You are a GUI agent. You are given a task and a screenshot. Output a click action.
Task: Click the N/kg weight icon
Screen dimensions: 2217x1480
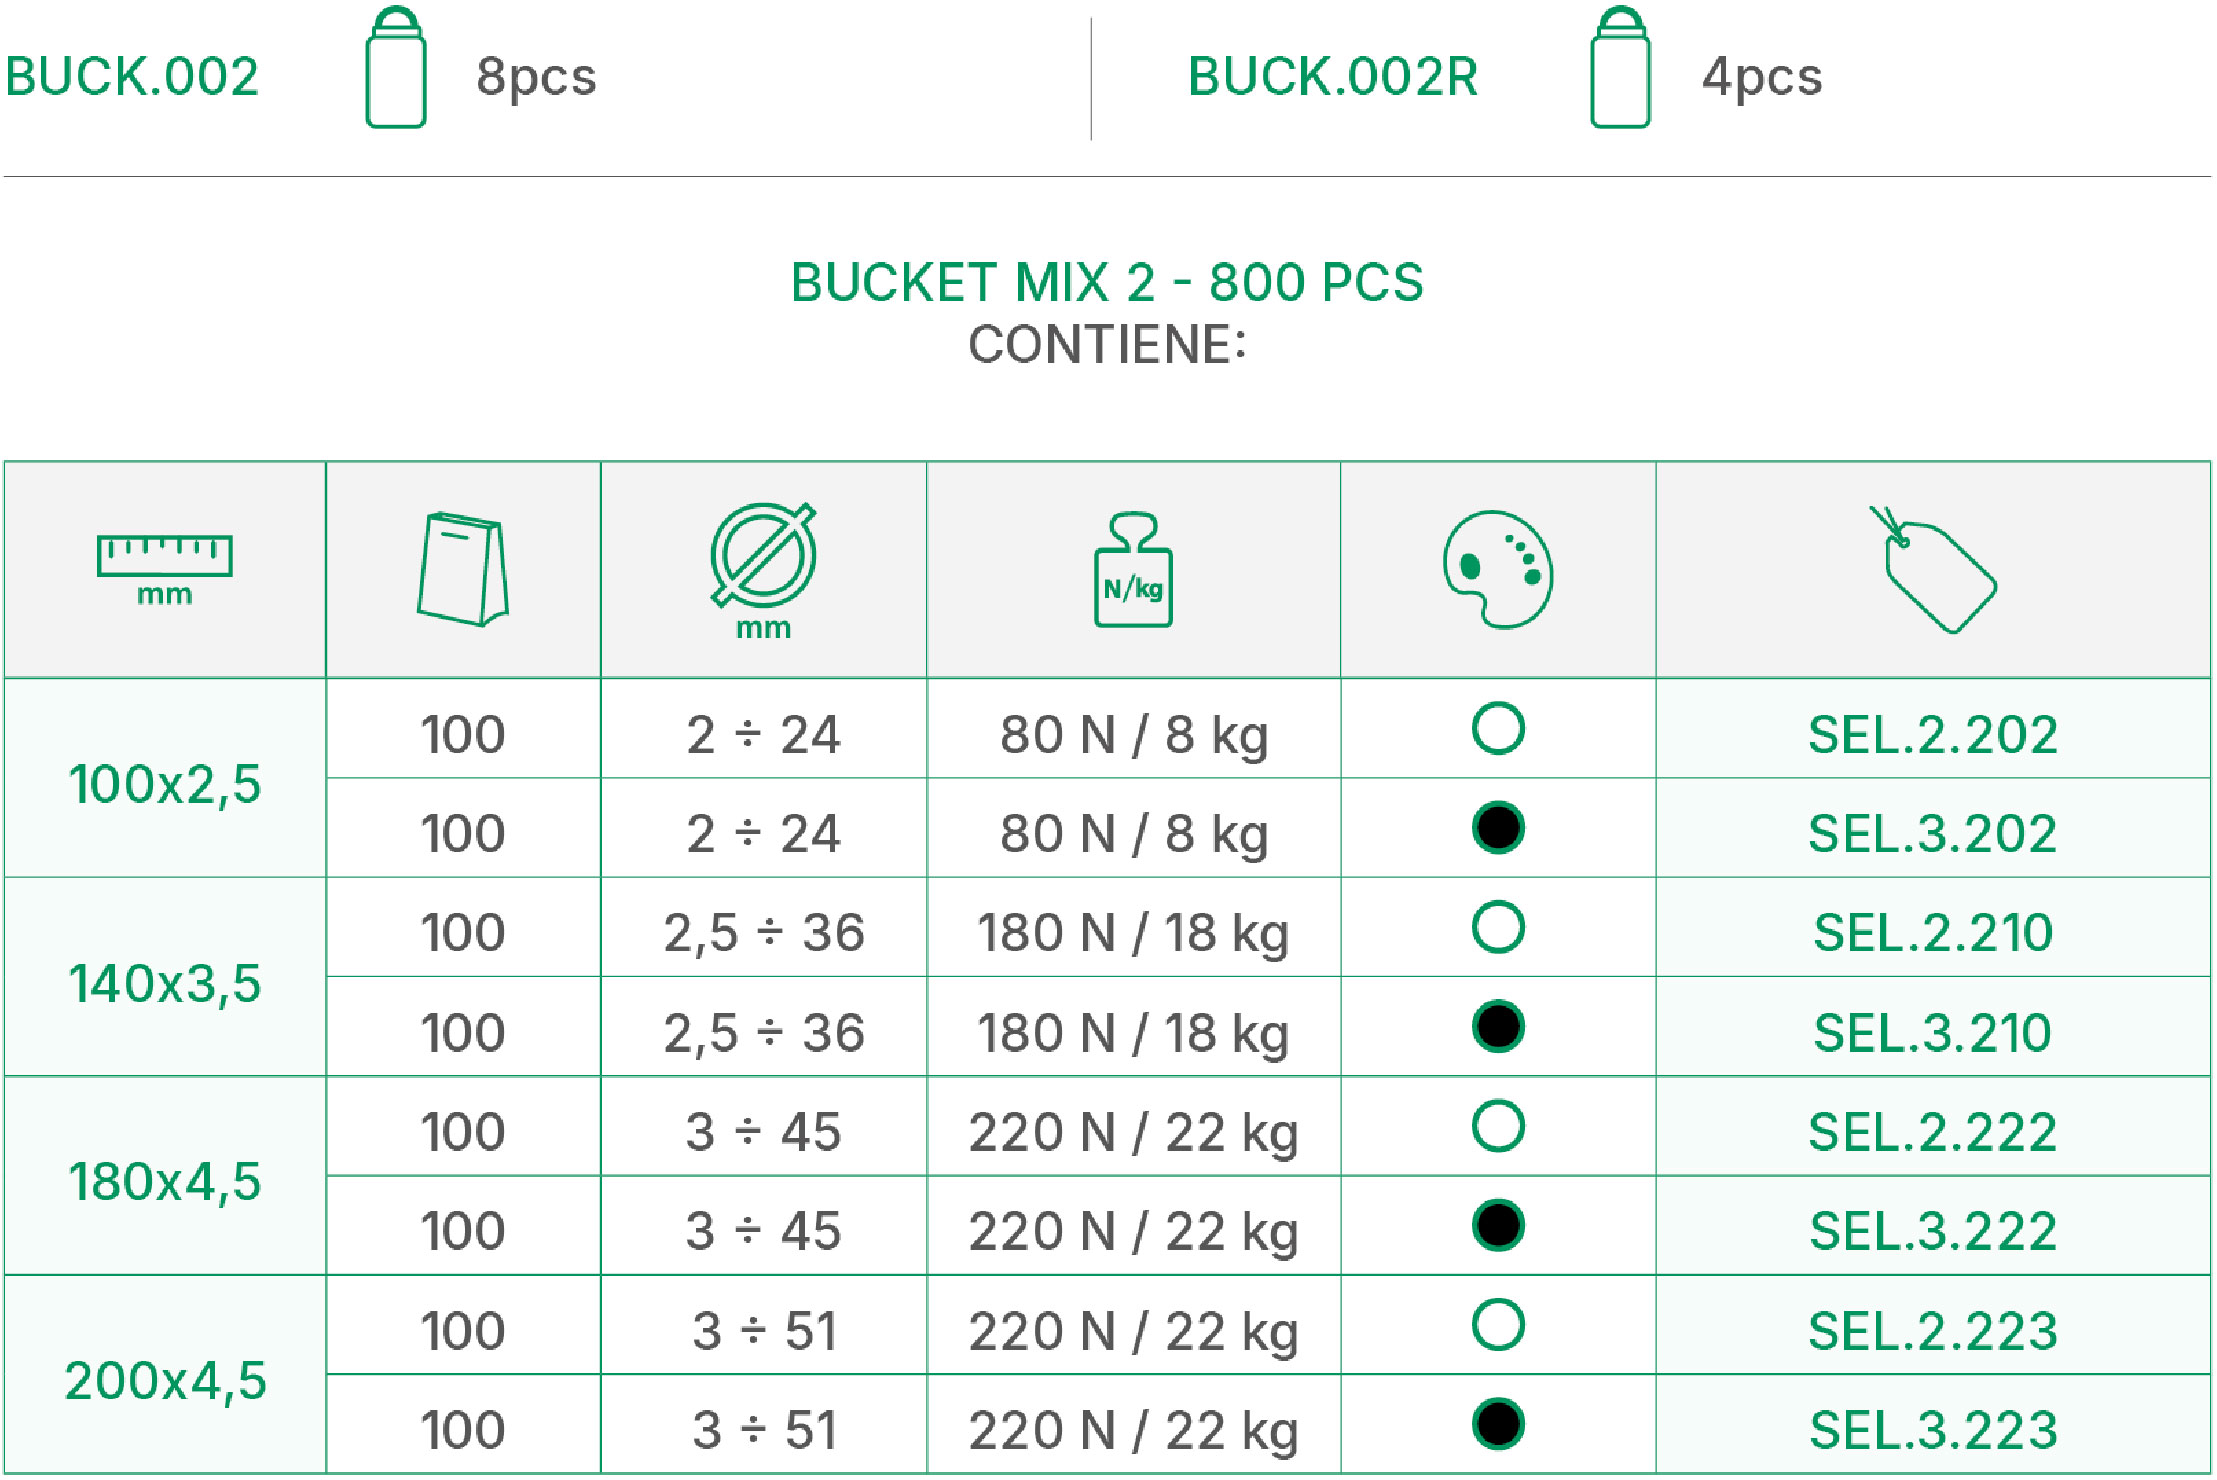[1133, 569]
